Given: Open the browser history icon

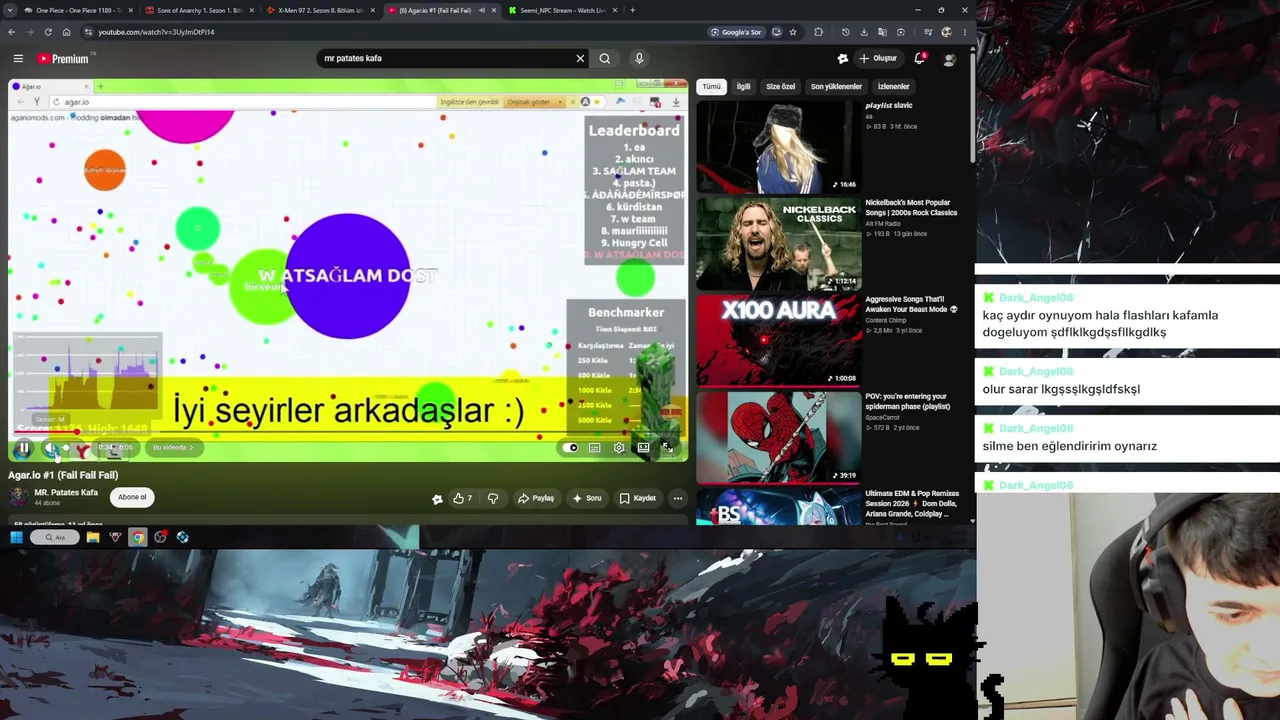Looking at the screenshot, I should tap(845, 32).
